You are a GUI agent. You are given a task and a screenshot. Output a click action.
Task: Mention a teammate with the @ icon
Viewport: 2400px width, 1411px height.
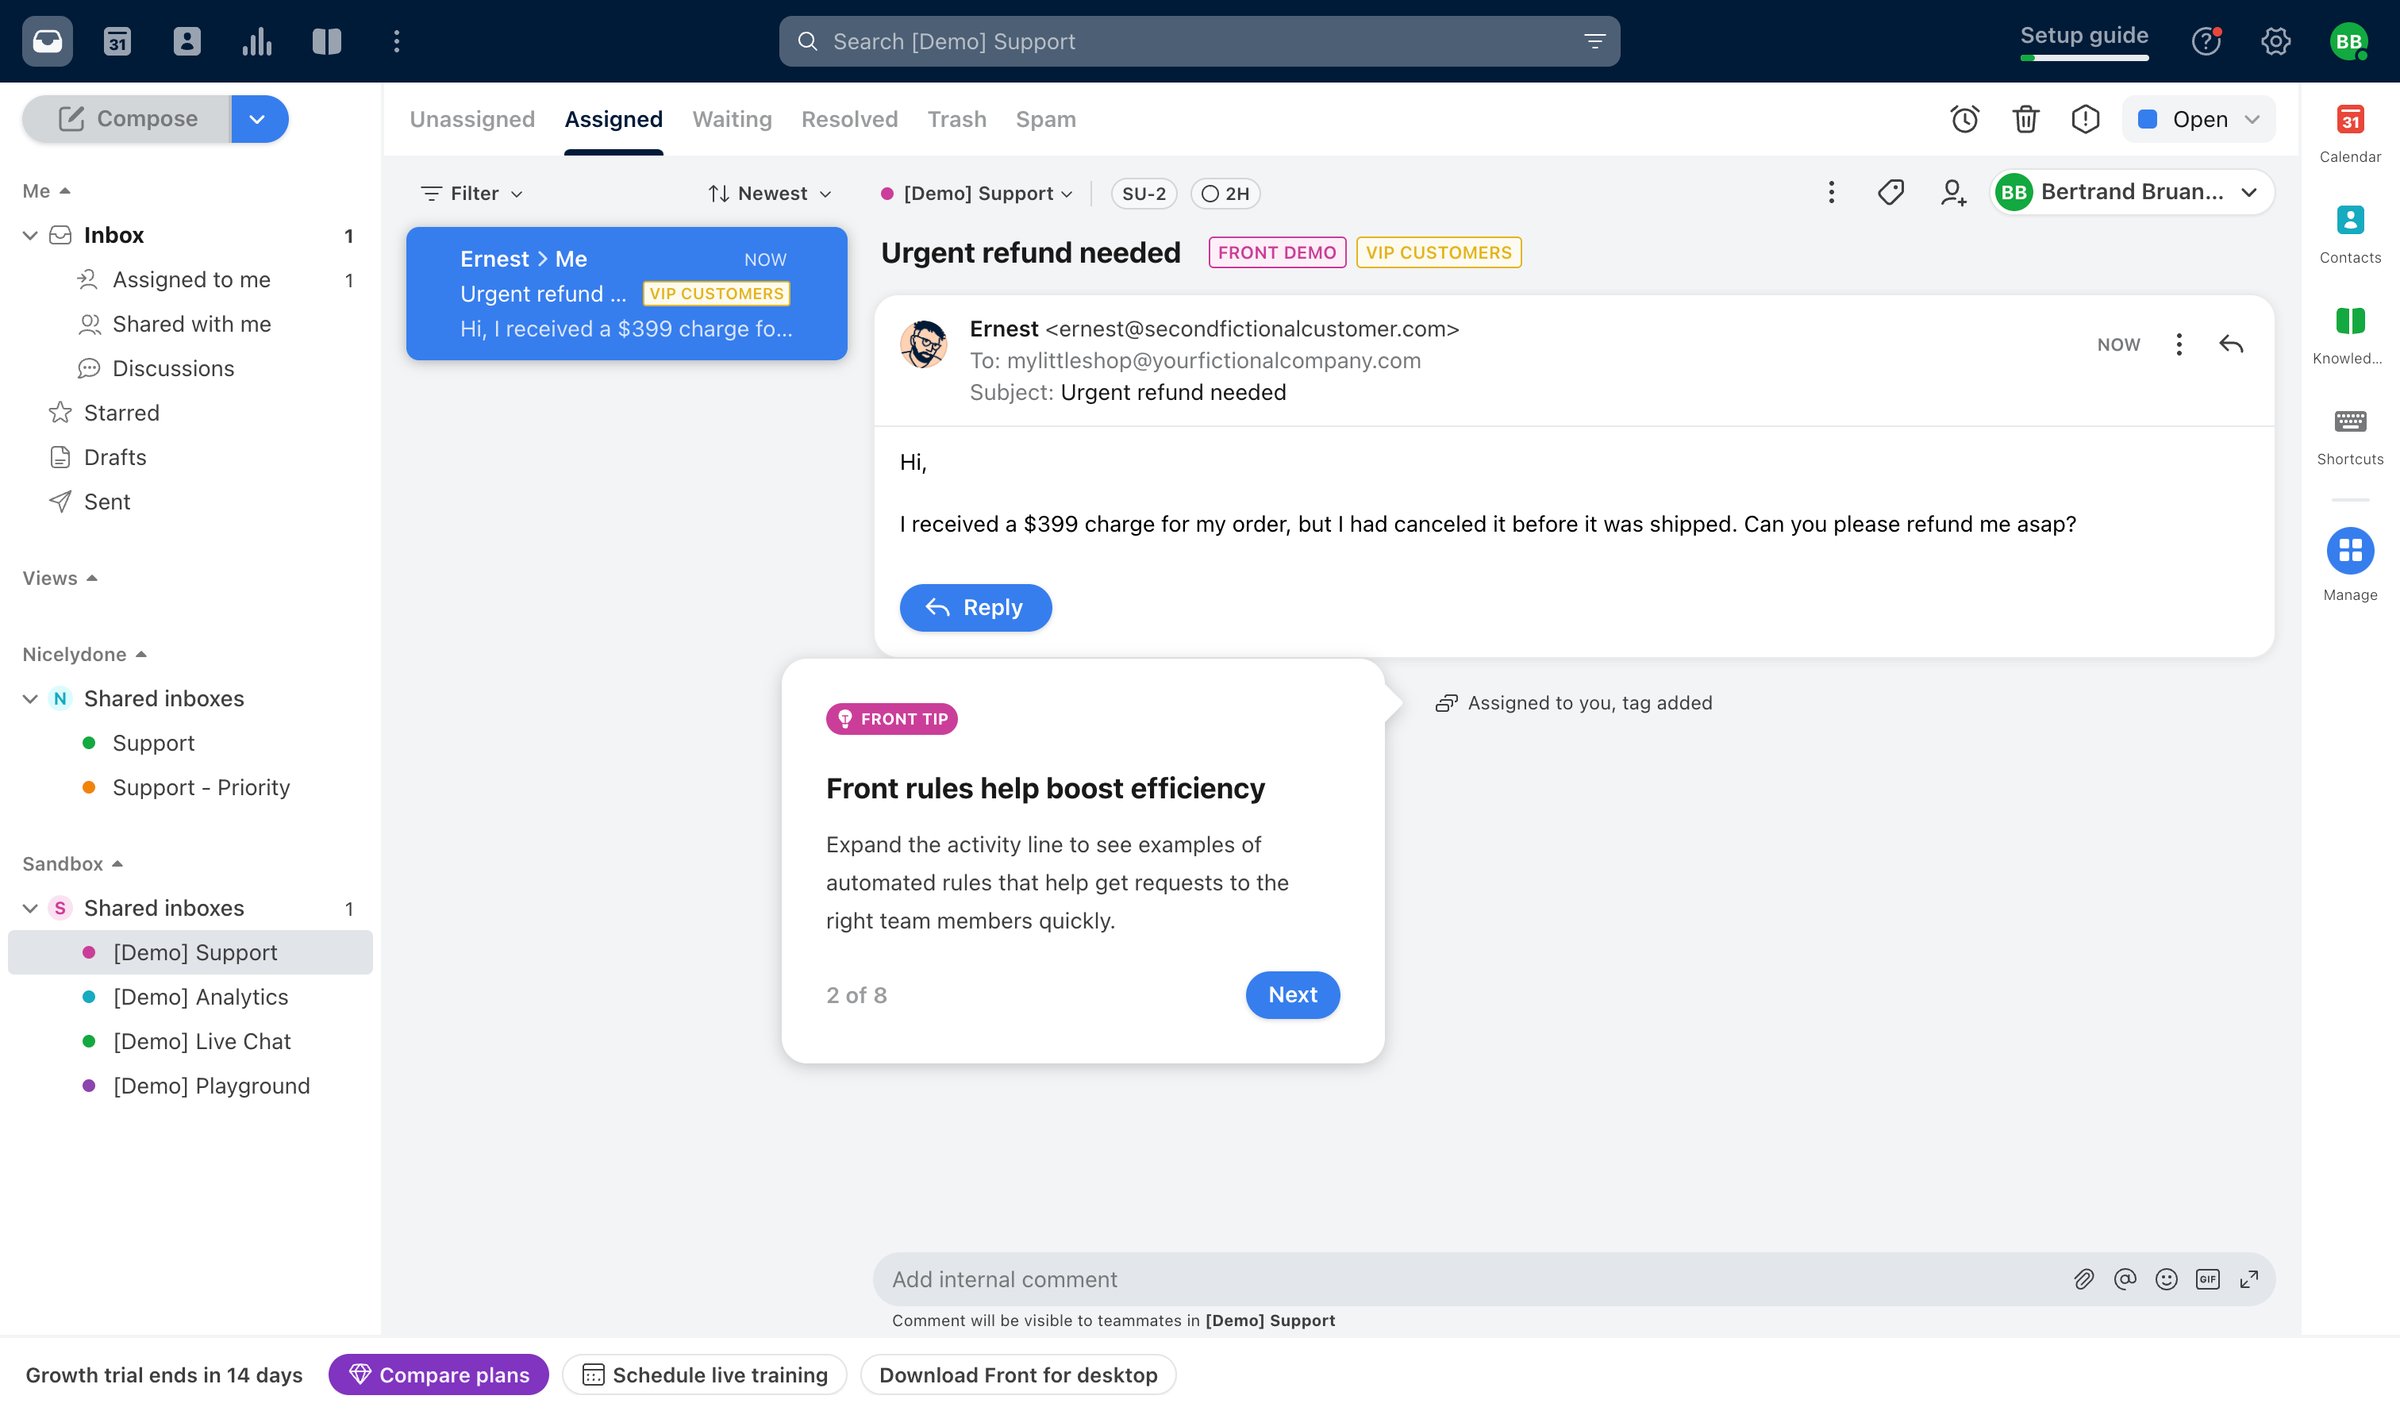pos(2125,1279)
